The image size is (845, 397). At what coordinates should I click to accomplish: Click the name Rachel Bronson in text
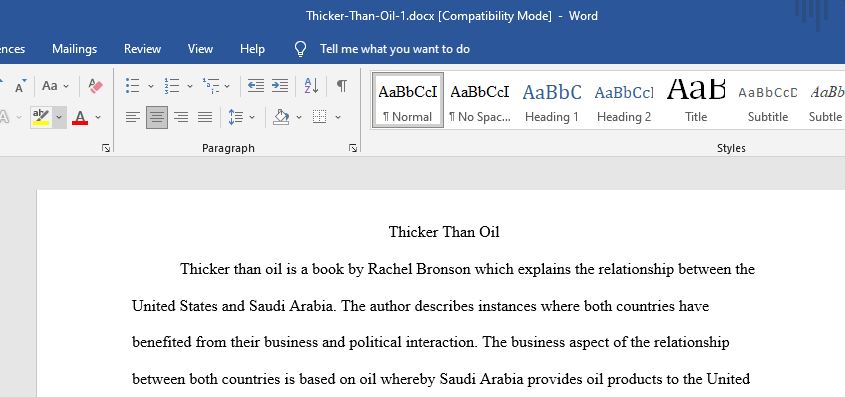pyautogui.click(x=419, y=269)
